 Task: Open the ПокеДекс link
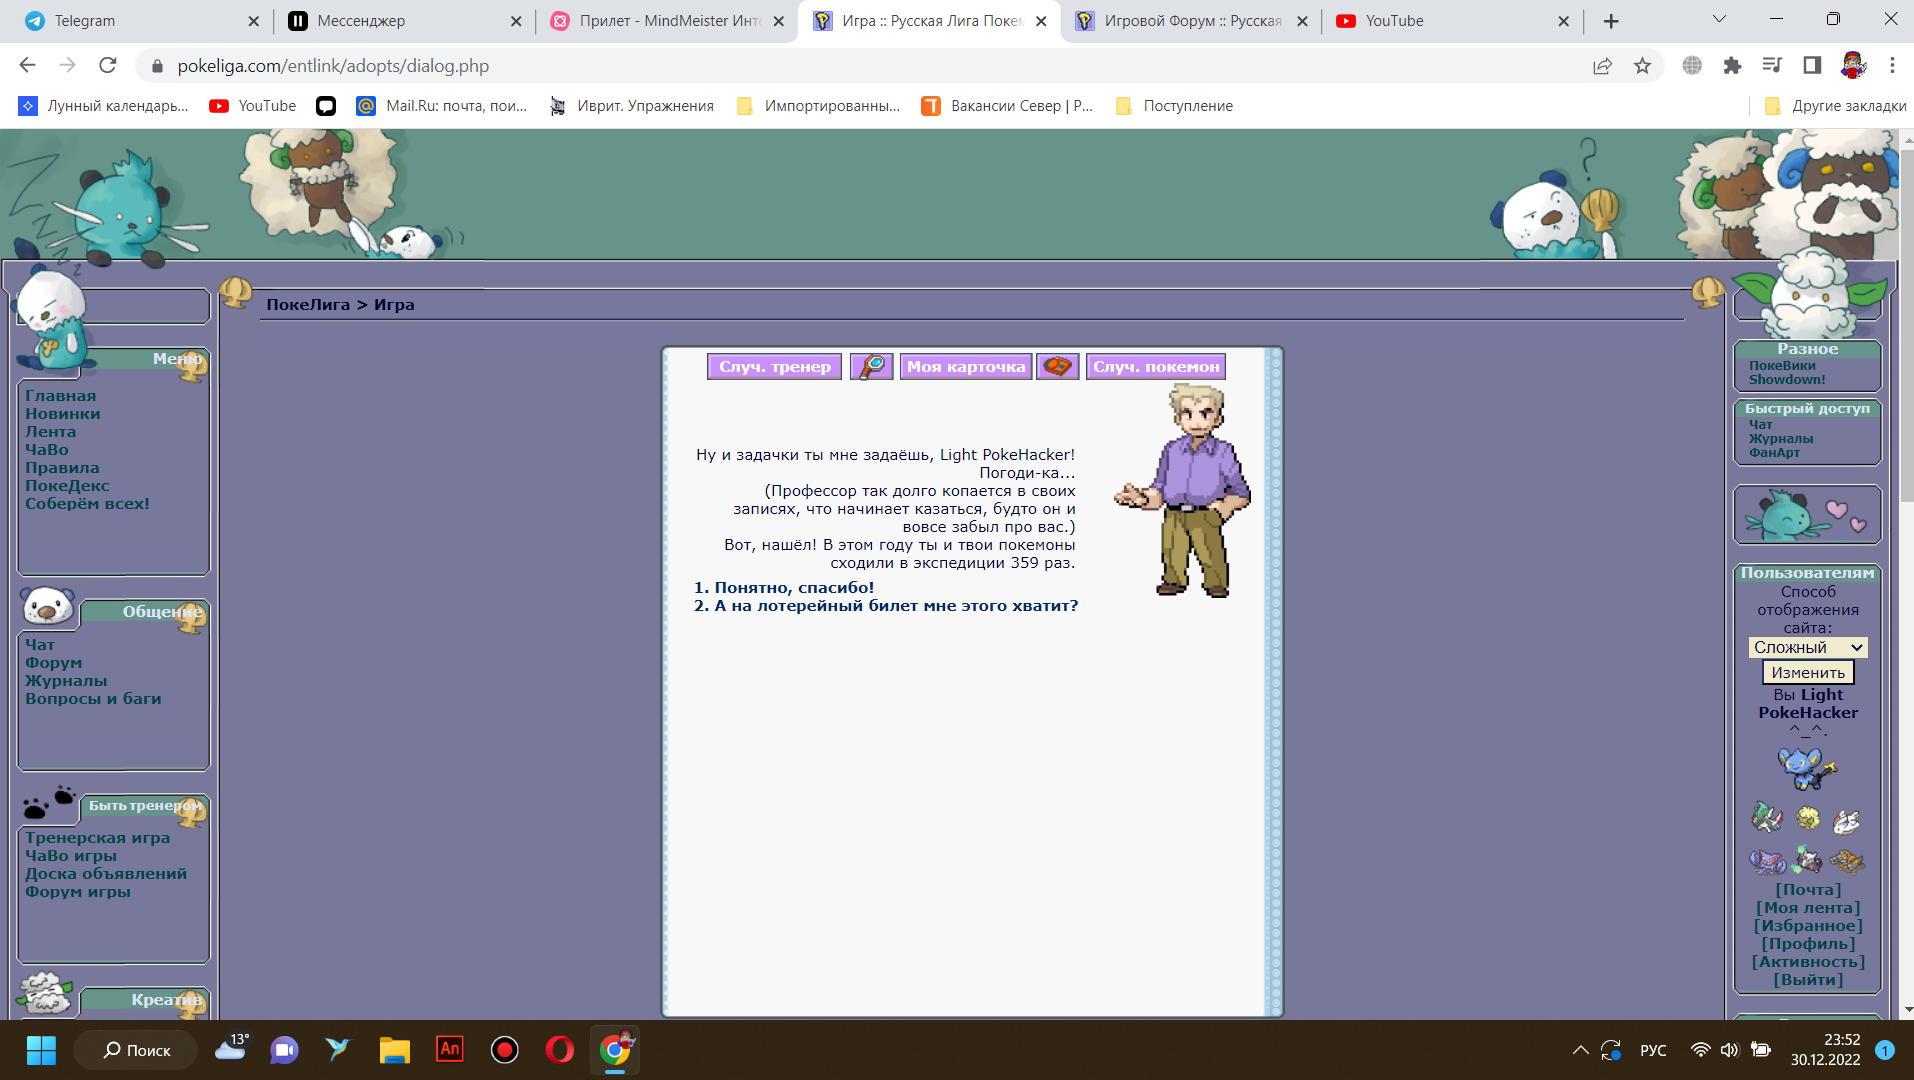point(67,486)
